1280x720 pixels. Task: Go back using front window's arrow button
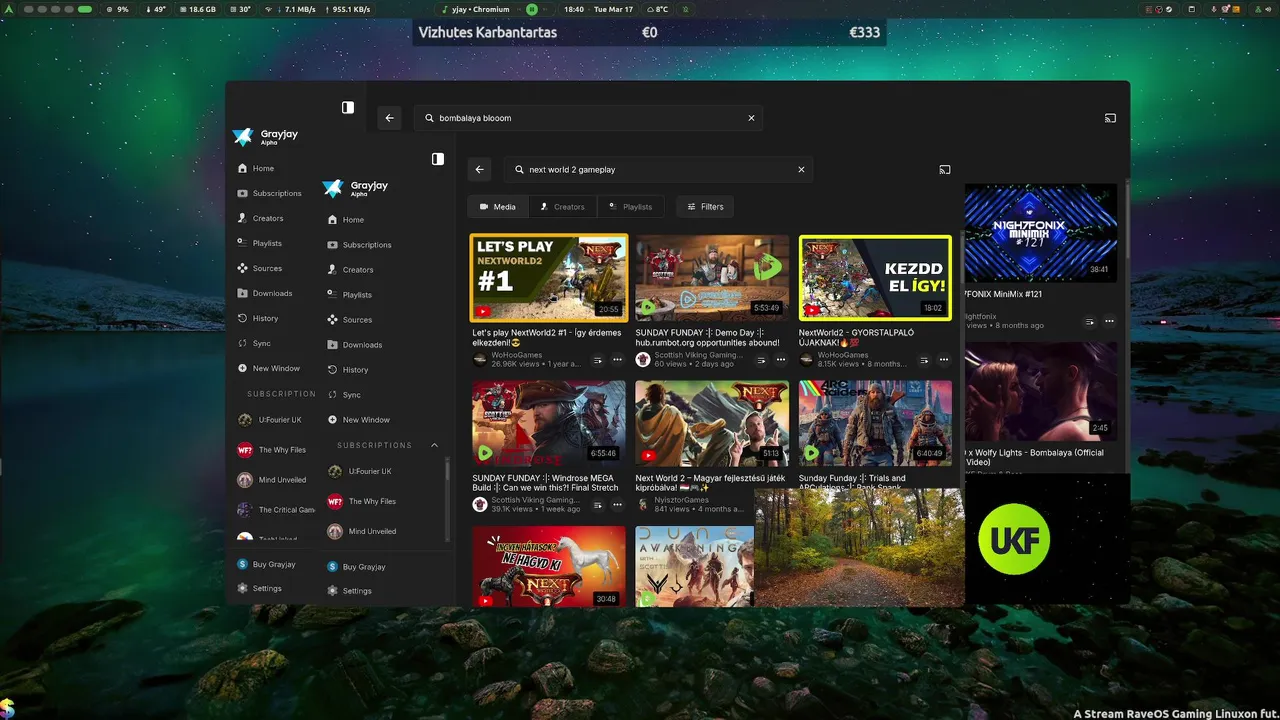480,170
